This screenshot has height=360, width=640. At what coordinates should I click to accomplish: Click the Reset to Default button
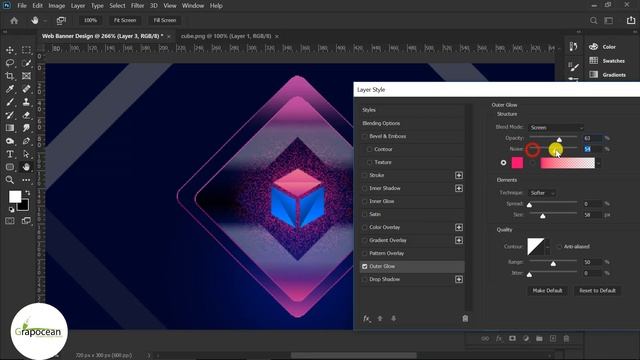597,291
